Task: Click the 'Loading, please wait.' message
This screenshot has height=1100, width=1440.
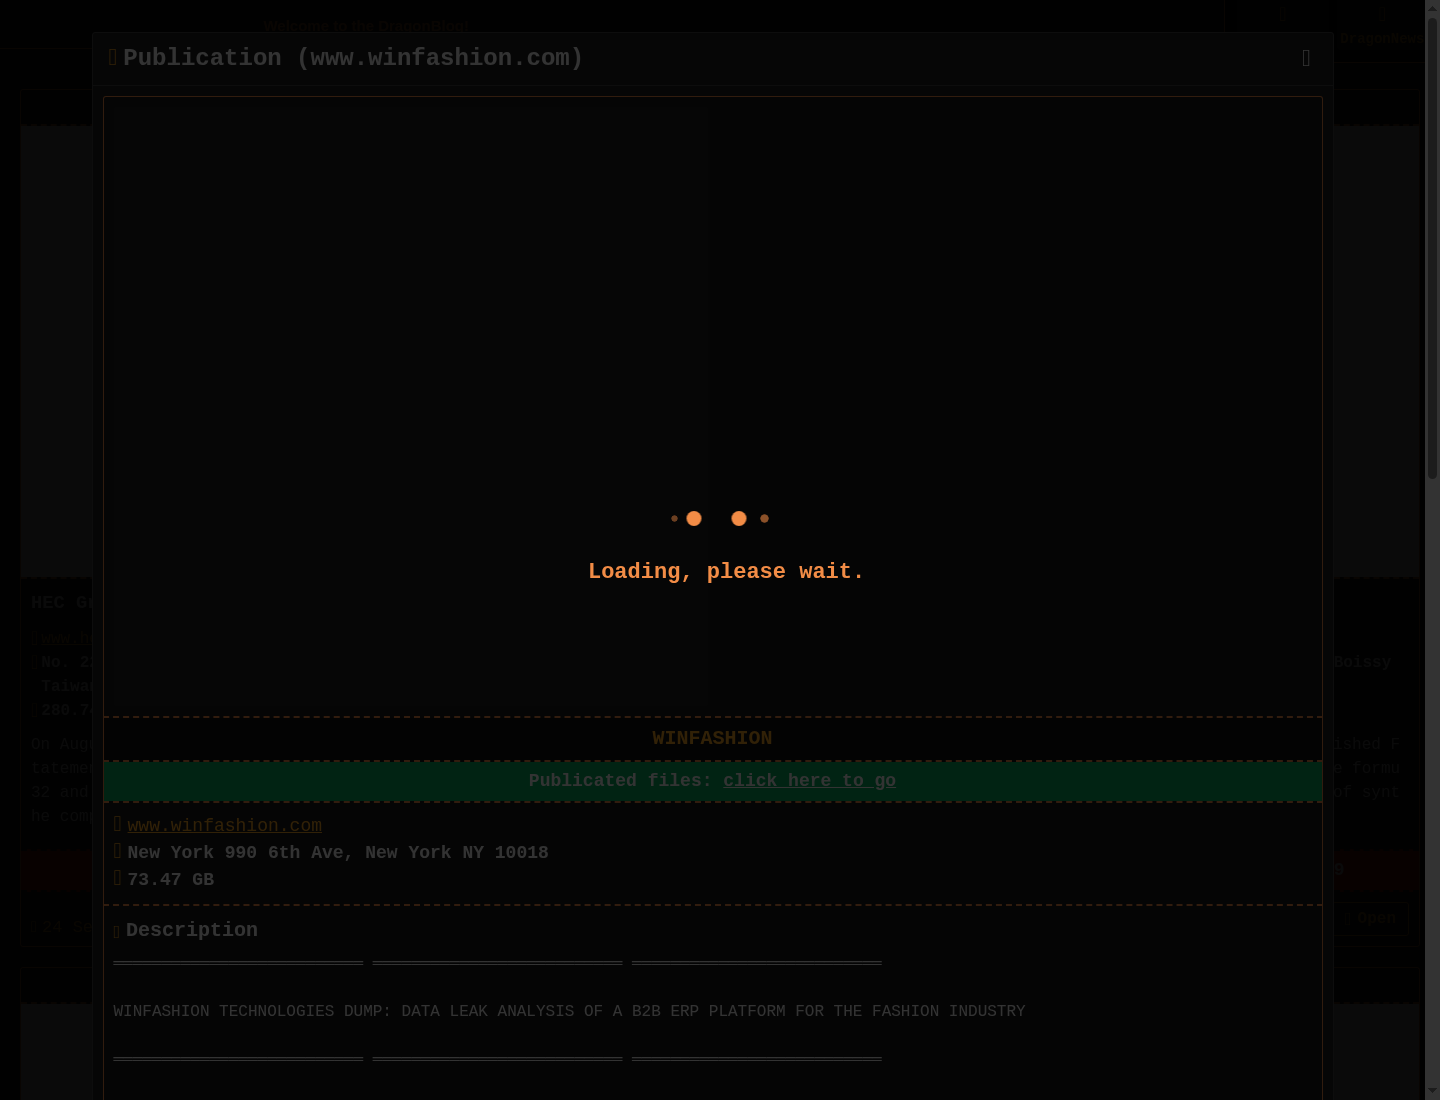Action: point(726,572)
